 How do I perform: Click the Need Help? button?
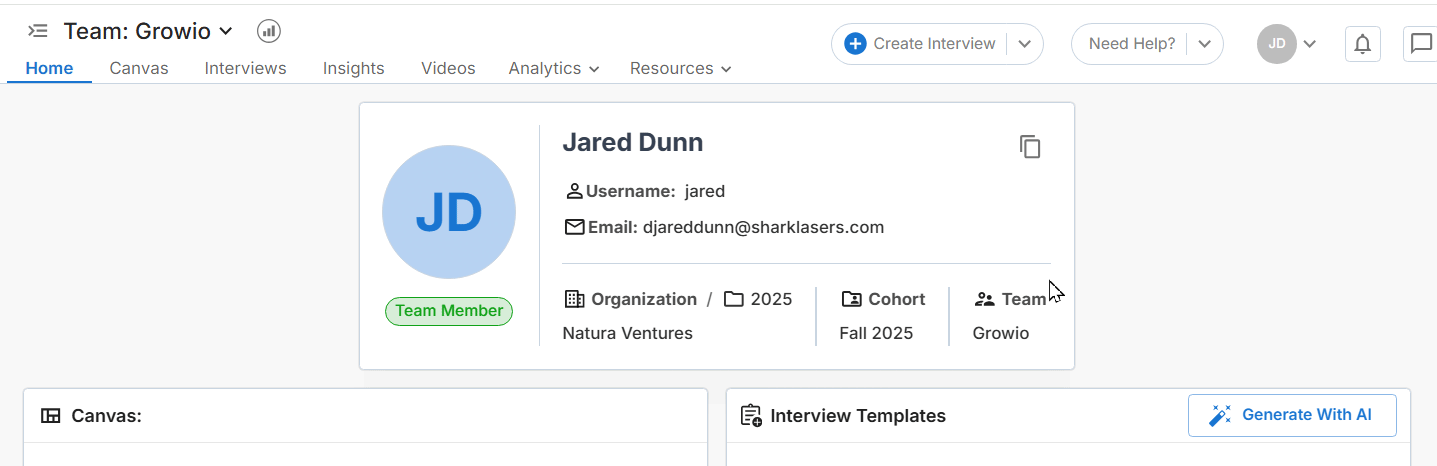point(1131,44)
